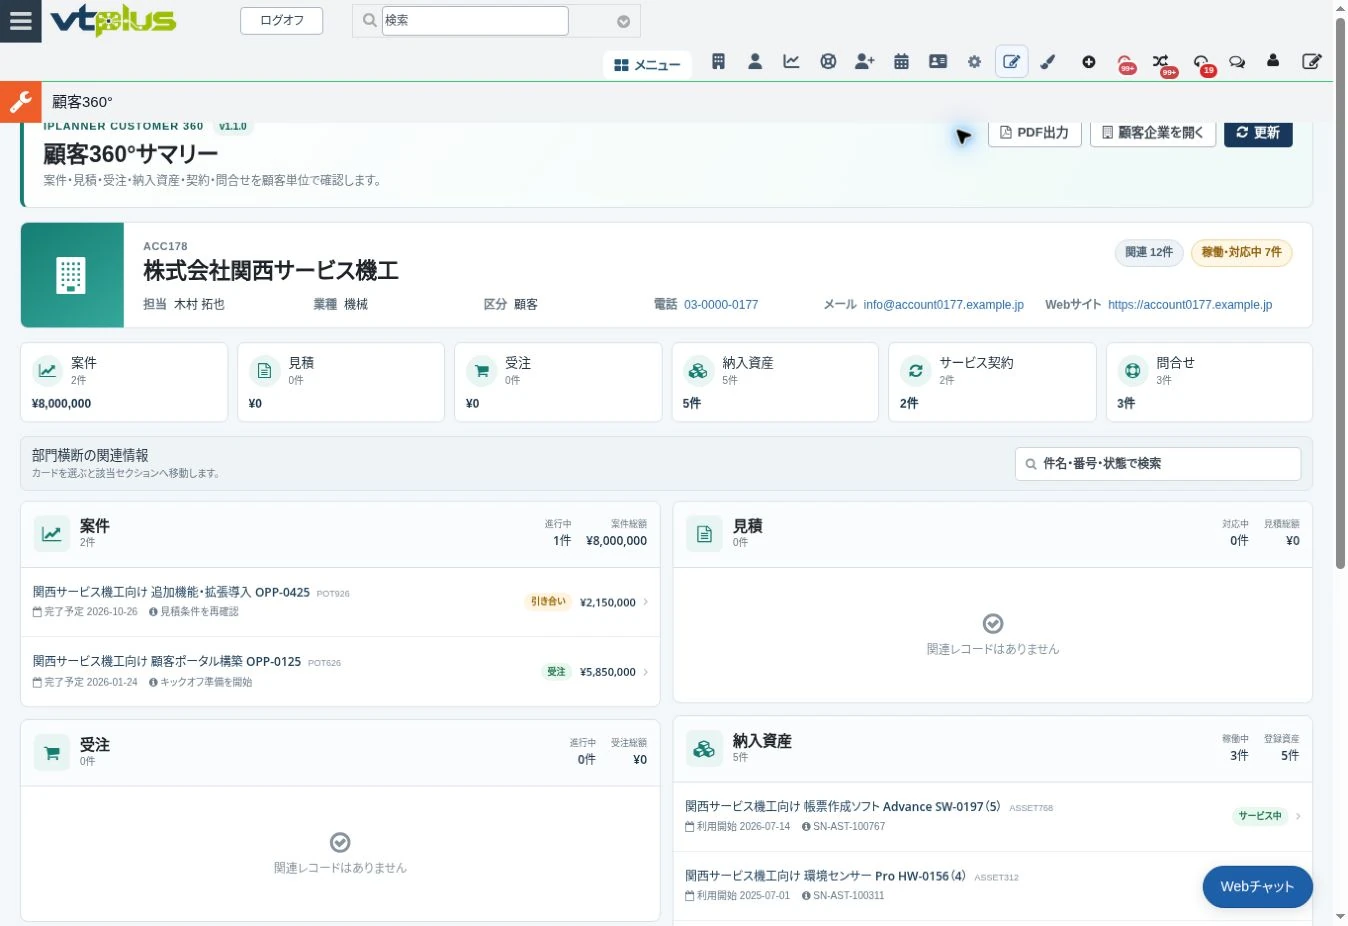
Task: Click the ログオフ button
Action: [282, 21]
